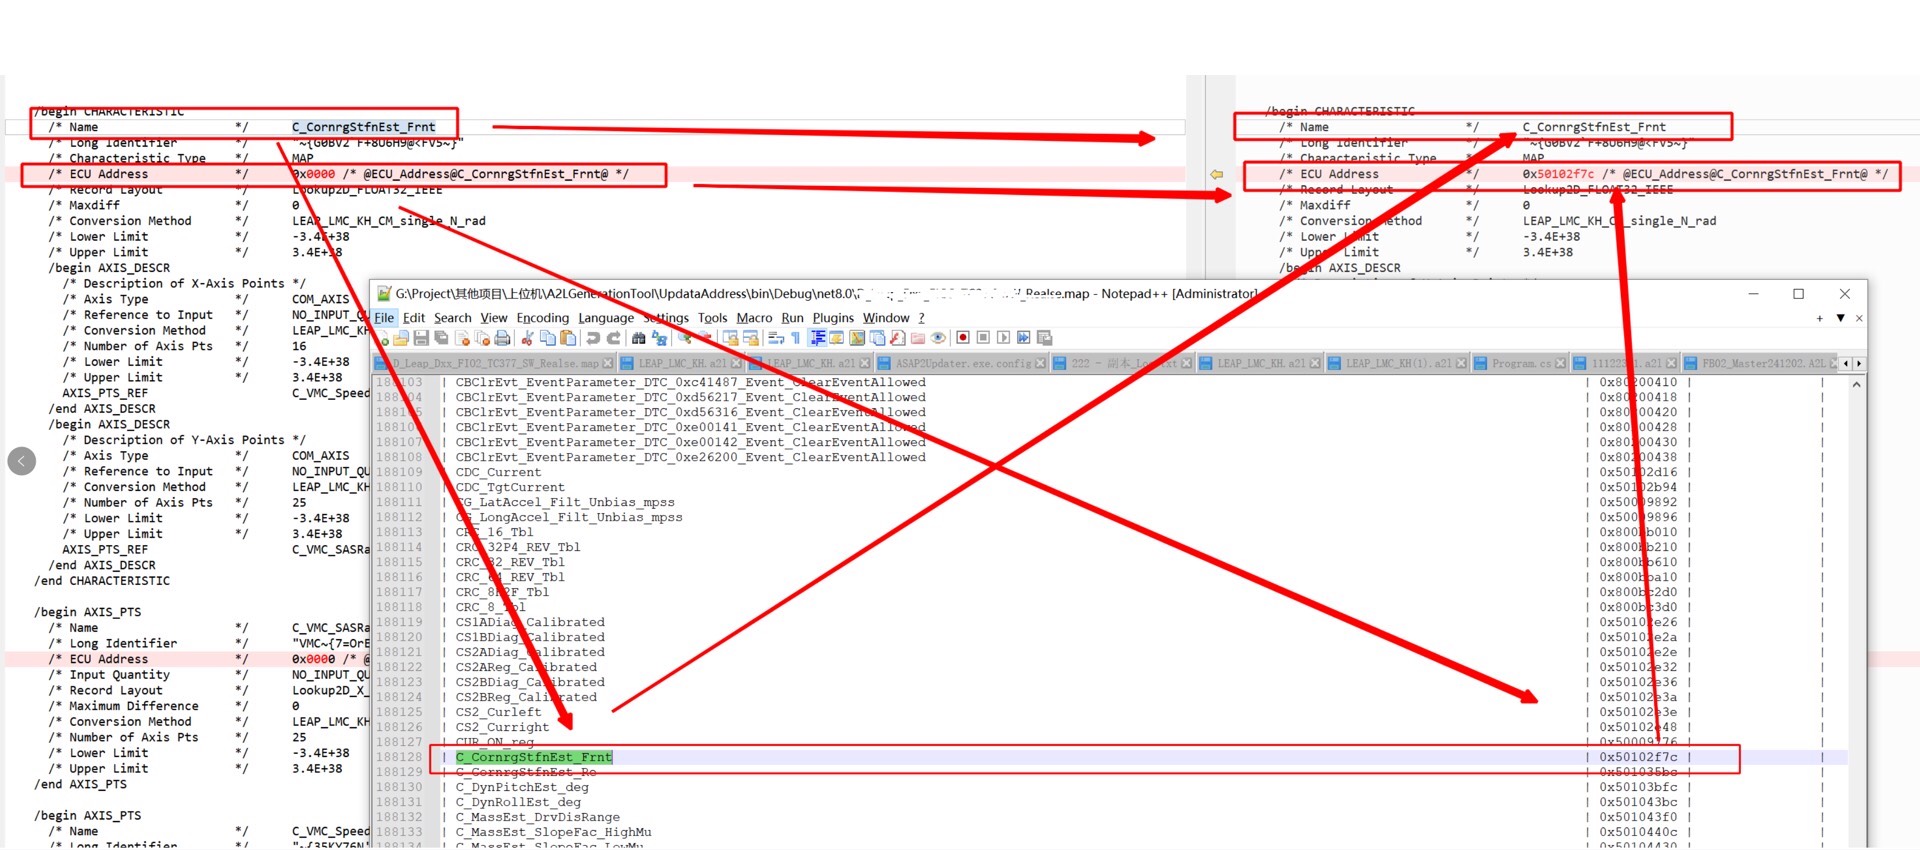Click the Close All documents toolbar icon
Viewport: 1920px width, 850px height.
click(481, 338)
